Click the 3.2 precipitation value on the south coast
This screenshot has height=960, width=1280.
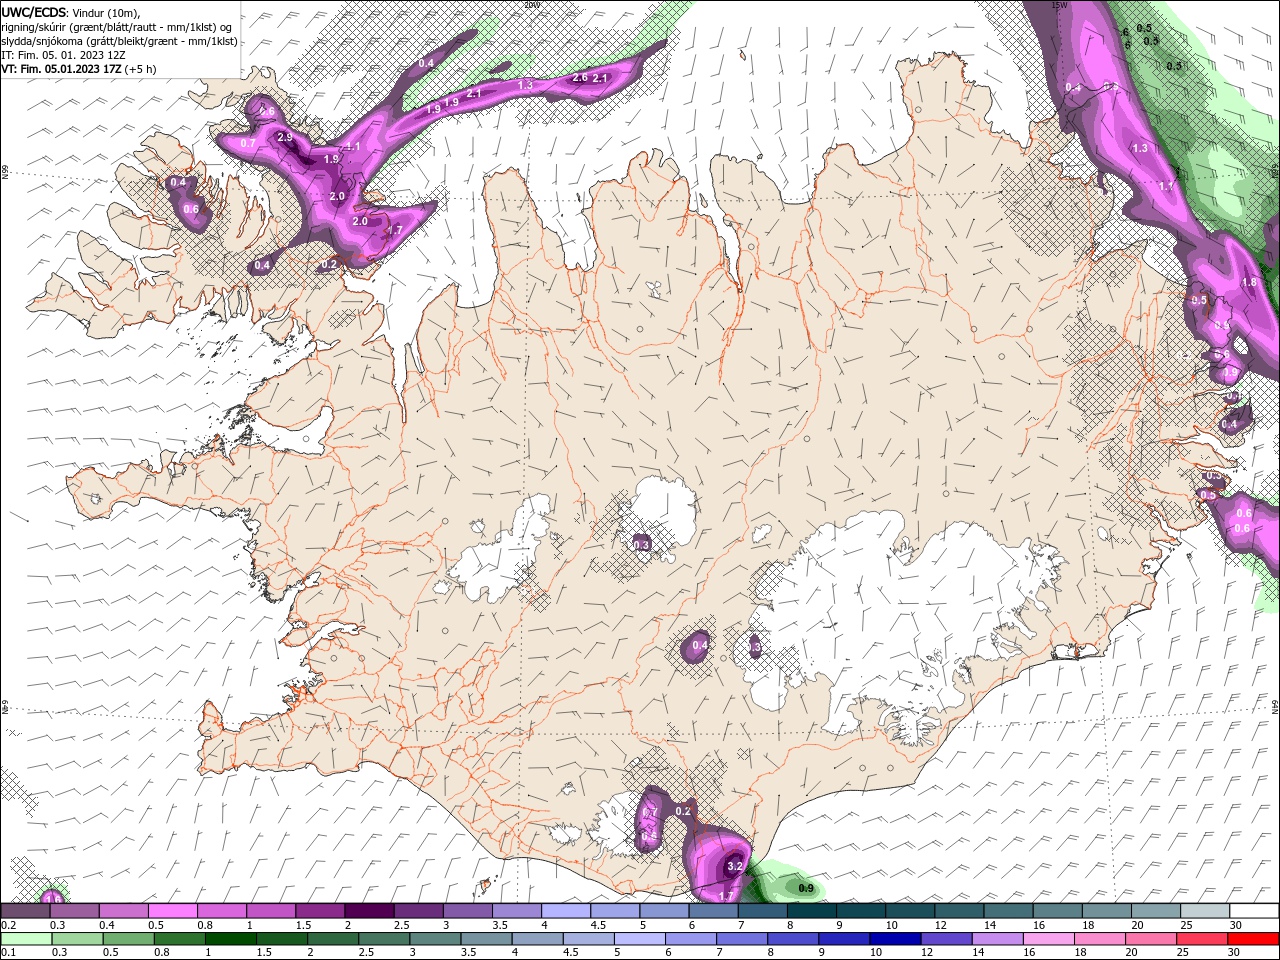[x=735, y=866]
